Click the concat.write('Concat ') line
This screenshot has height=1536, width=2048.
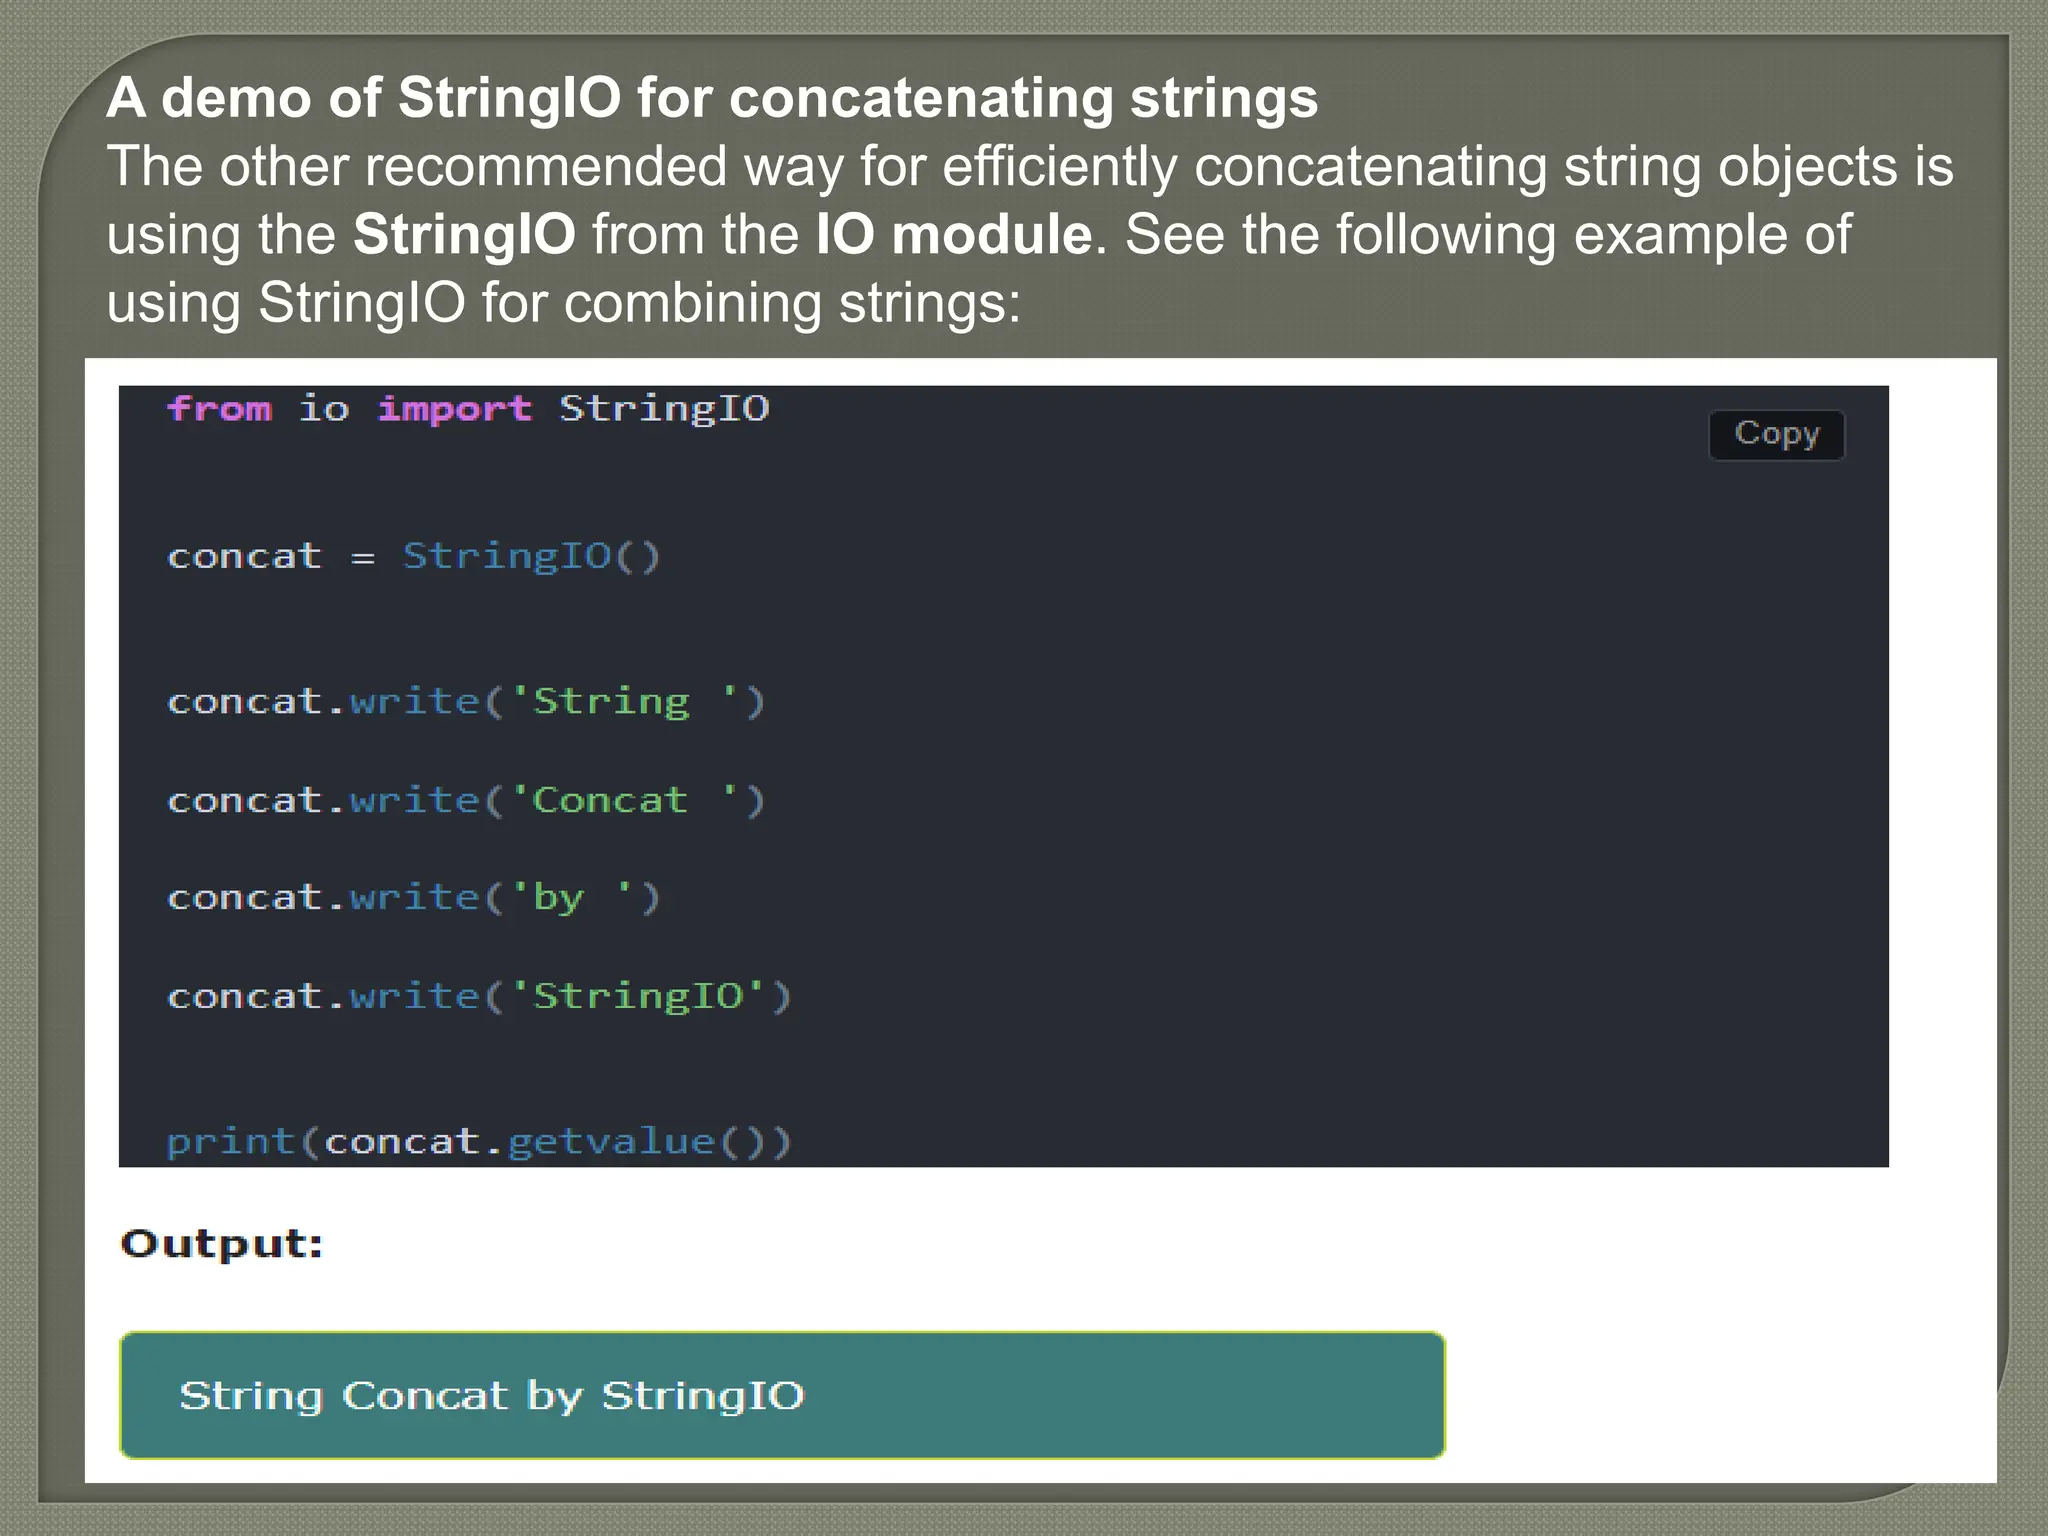466,800
